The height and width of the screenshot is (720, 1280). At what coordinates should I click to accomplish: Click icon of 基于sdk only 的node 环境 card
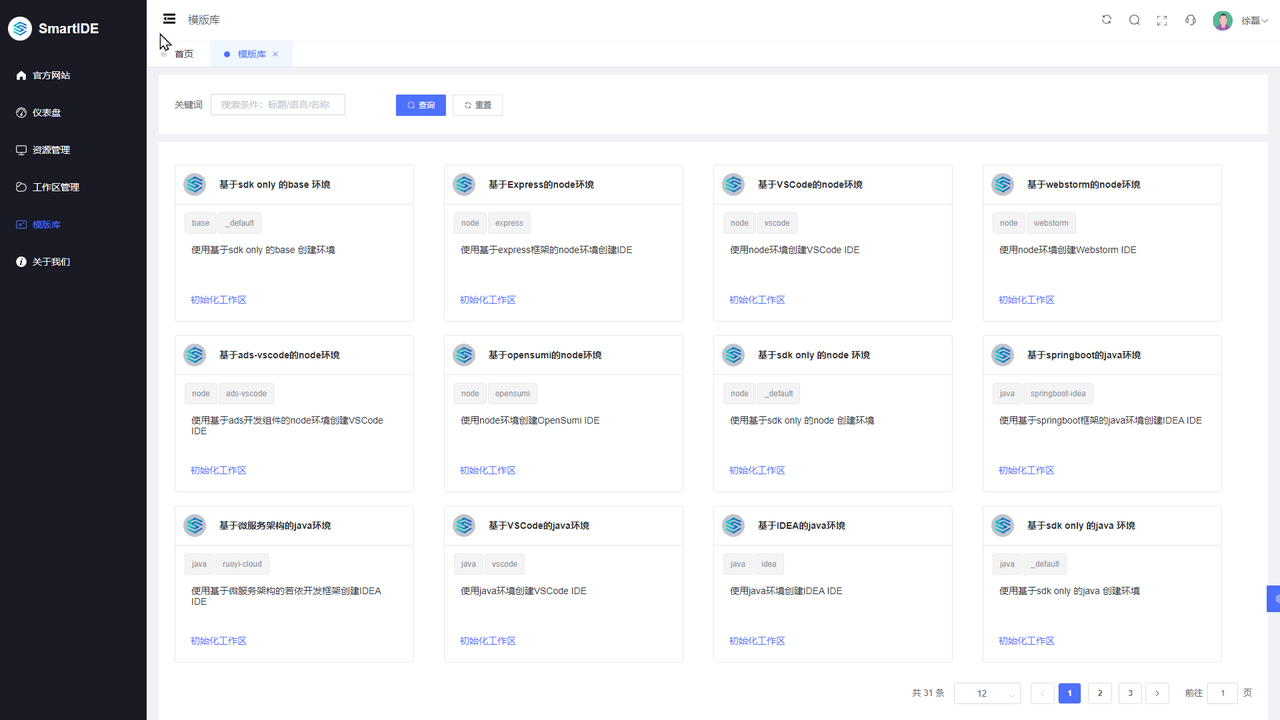pos(733,355)
